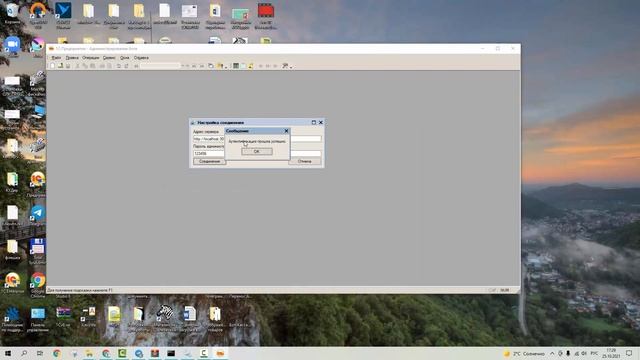Click the Отмена button in connection settings dialog
Image resolution: width=640 pixels, height=360 pixels.
[x=304, y=162]
